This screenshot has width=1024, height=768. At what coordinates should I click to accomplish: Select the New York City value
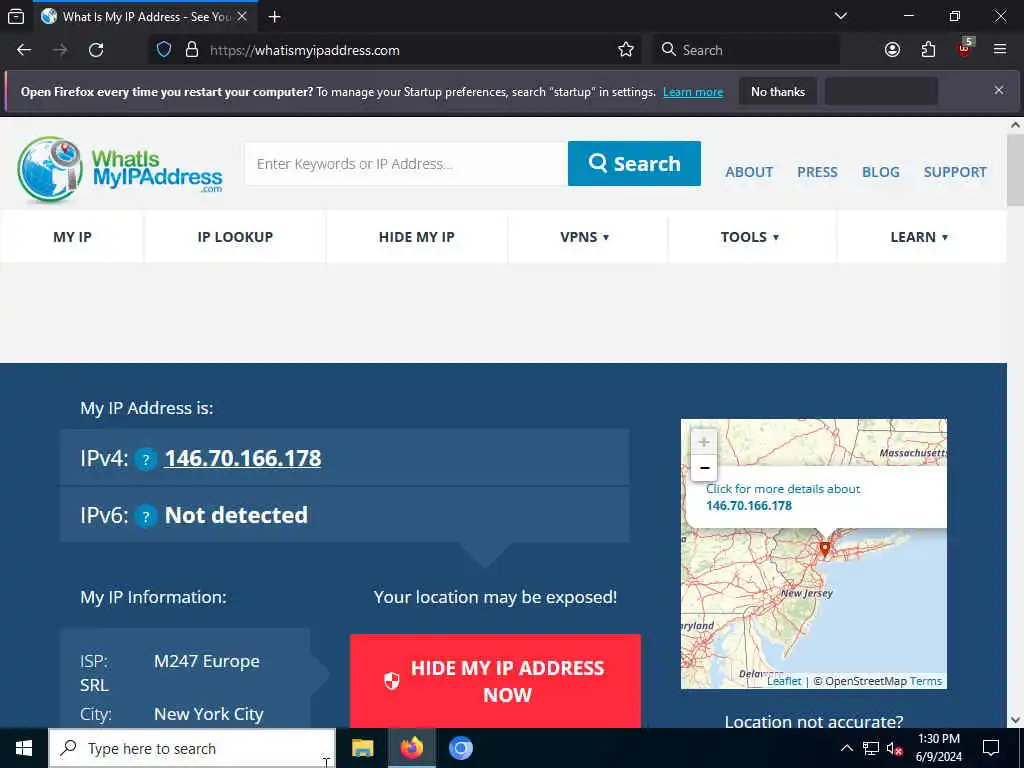tap(209, 714)
